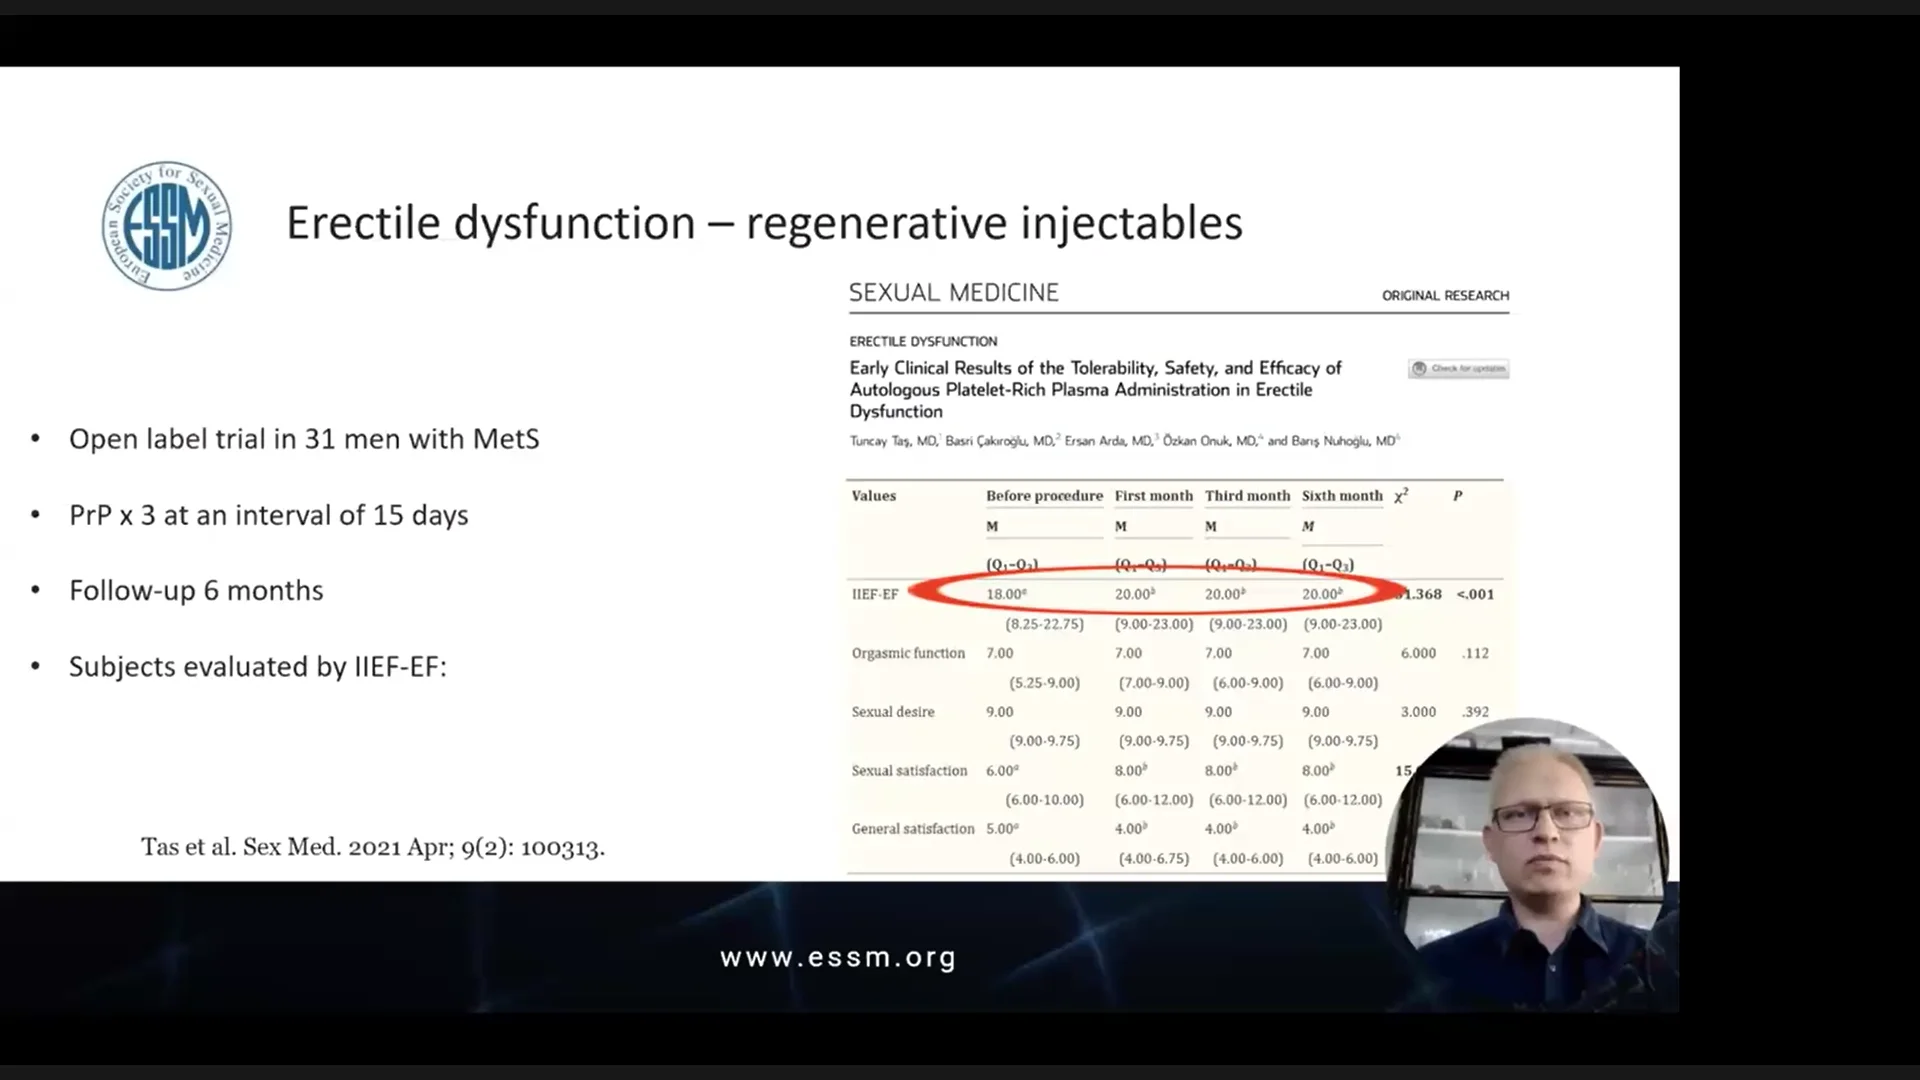This screenshot has width=1920, height=1080.
Task: Click the 'General satisfaction' row label
Action: tap(912, 829)
